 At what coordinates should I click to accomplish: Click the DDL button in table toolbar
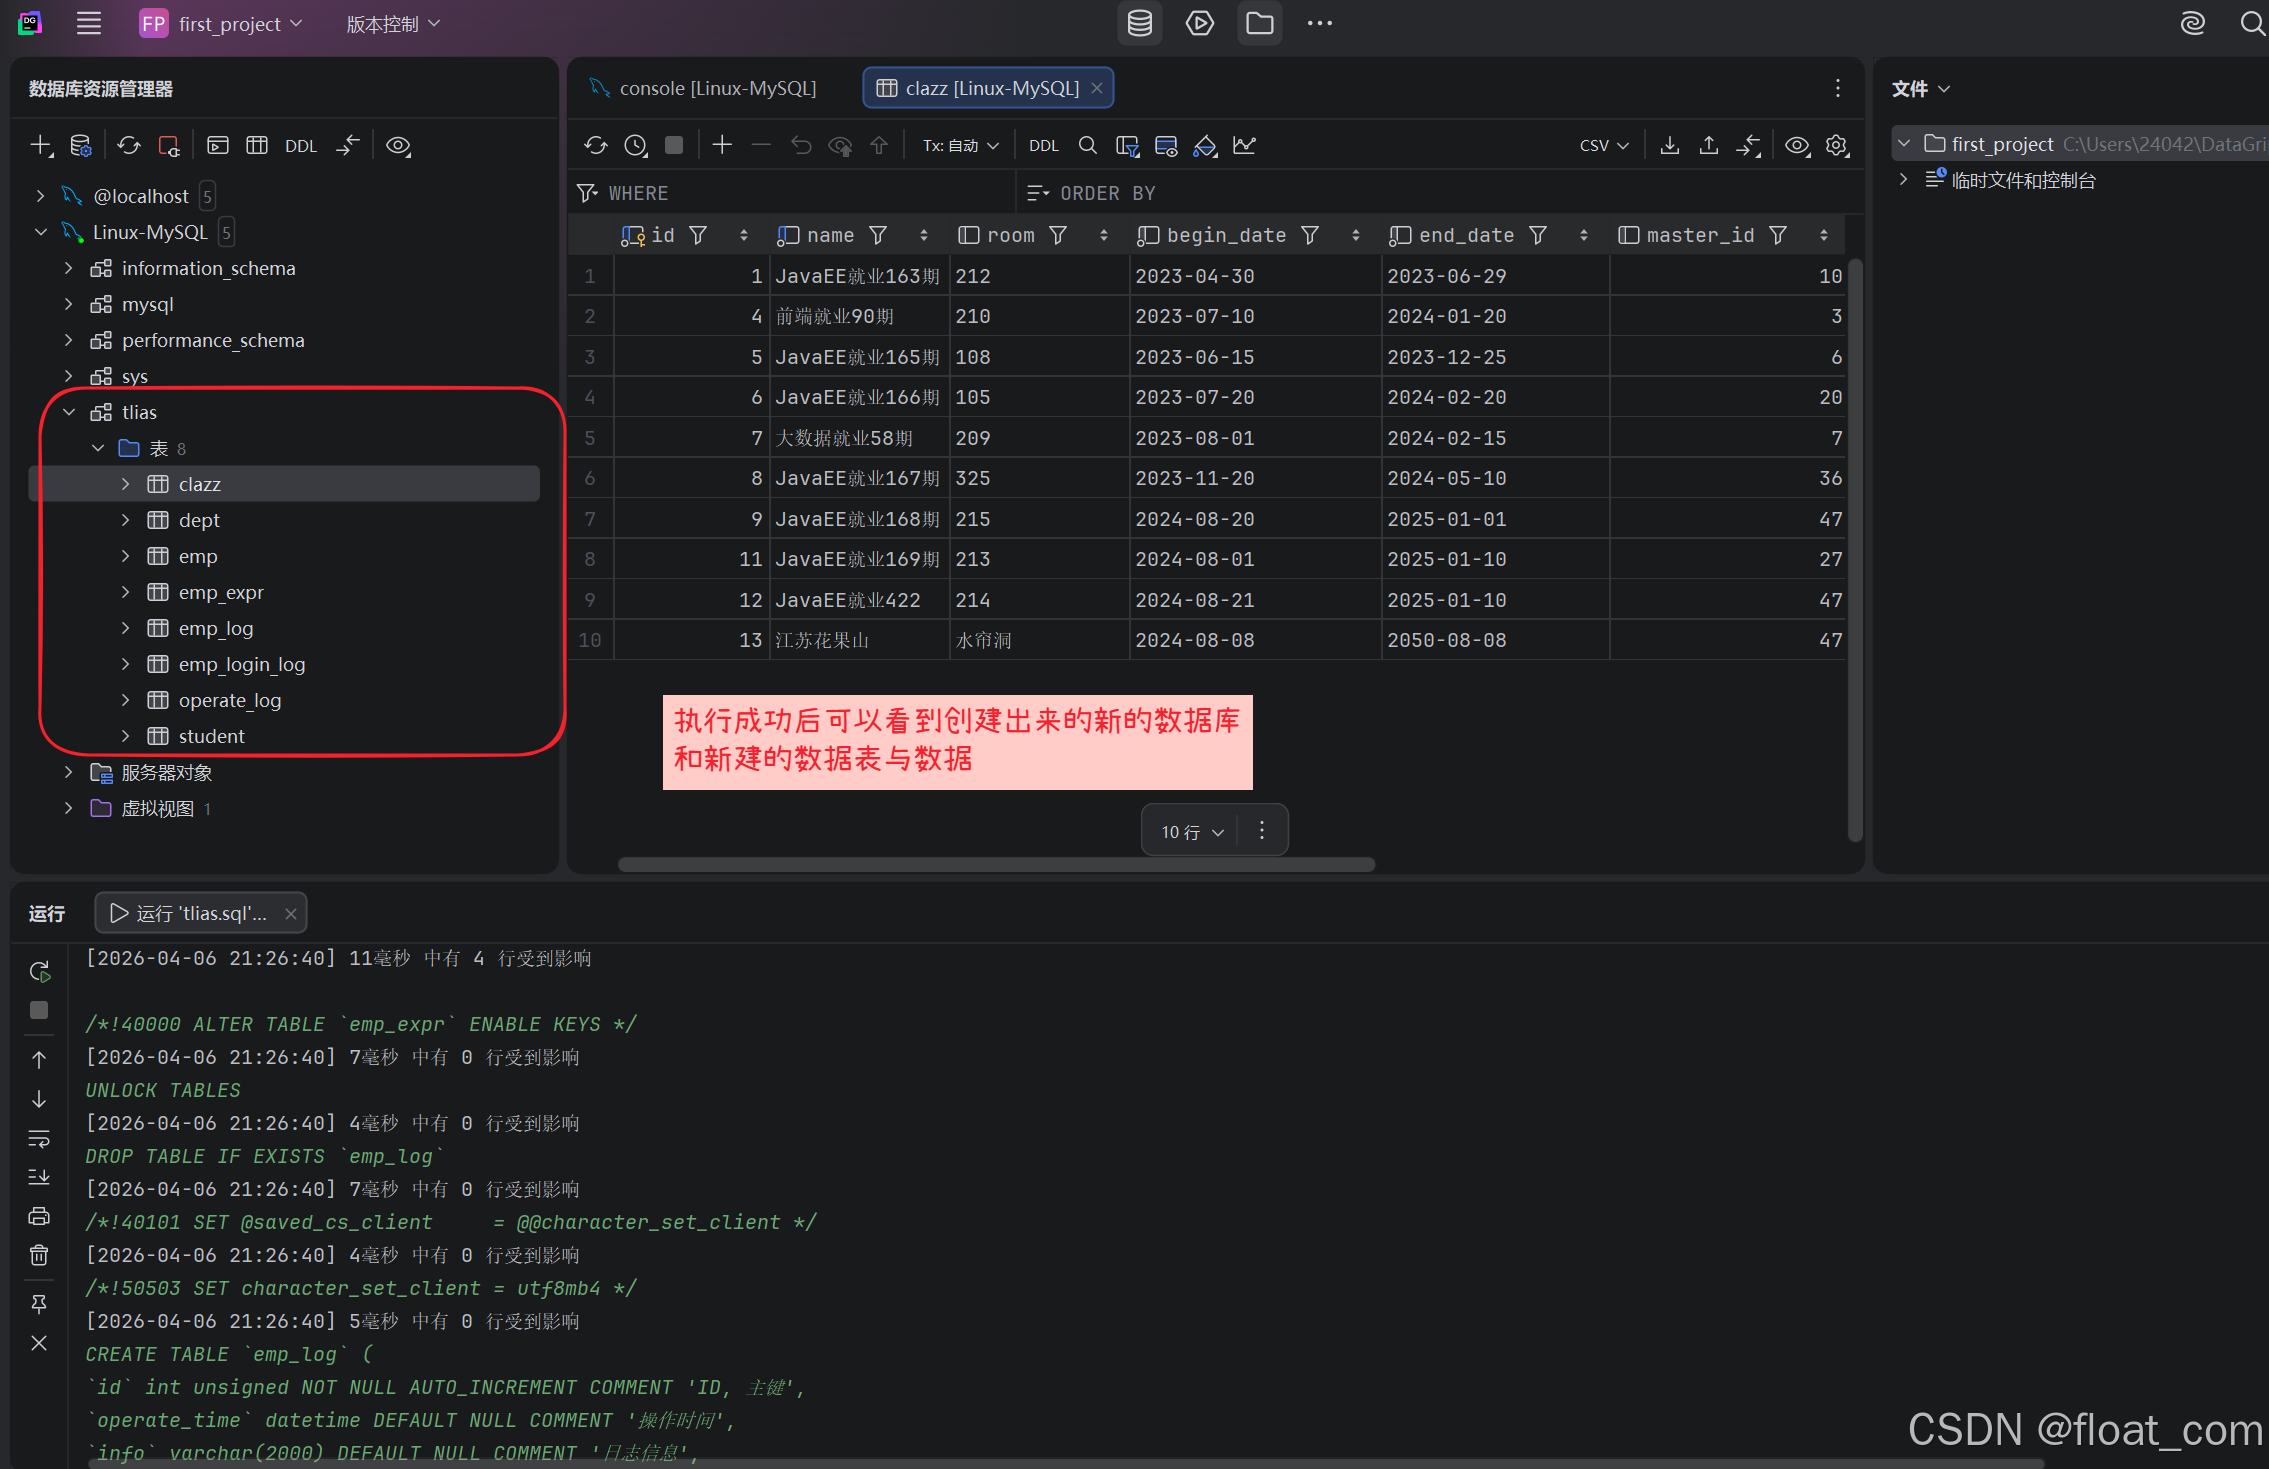[x=1043, y=146]
